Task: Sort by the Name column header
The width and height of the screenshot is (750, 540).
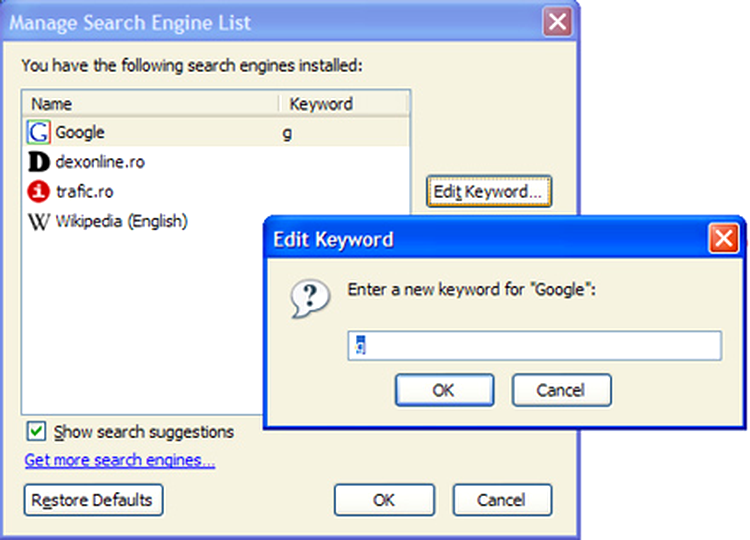Action: pyautogui.click(x=150, y=104)
